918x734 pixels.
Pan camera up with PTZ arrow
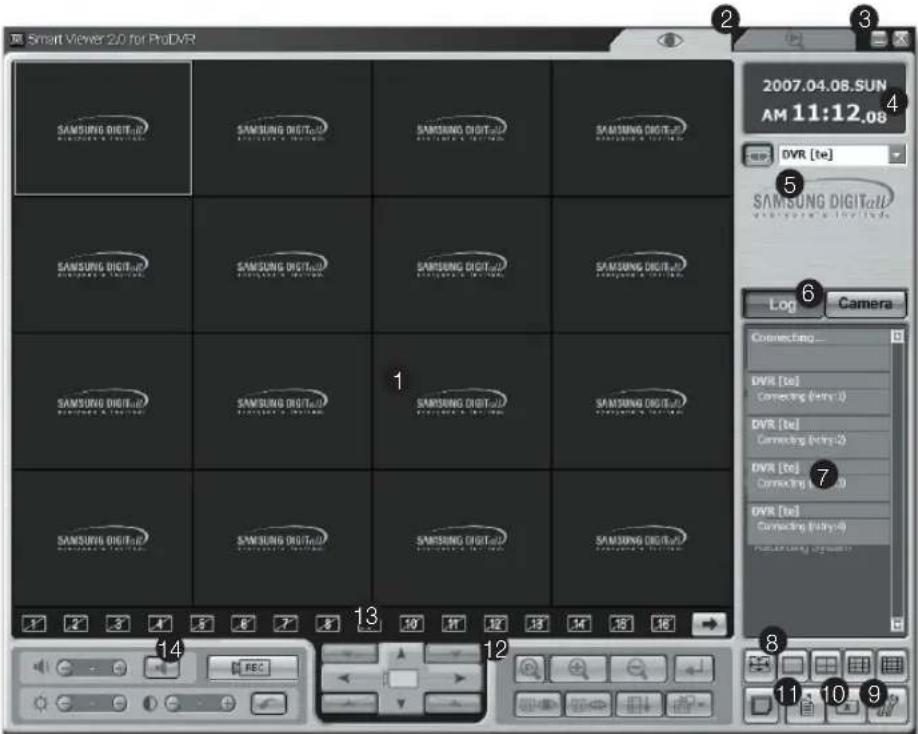(401, 655)
